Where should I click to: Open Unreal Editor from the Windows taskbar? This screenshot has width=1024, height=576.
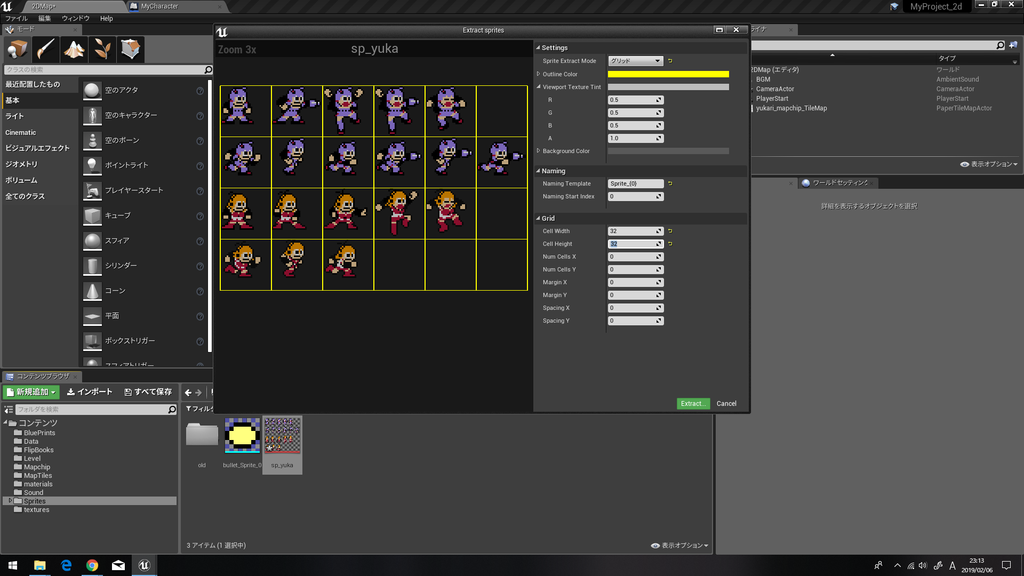(144, 566)
